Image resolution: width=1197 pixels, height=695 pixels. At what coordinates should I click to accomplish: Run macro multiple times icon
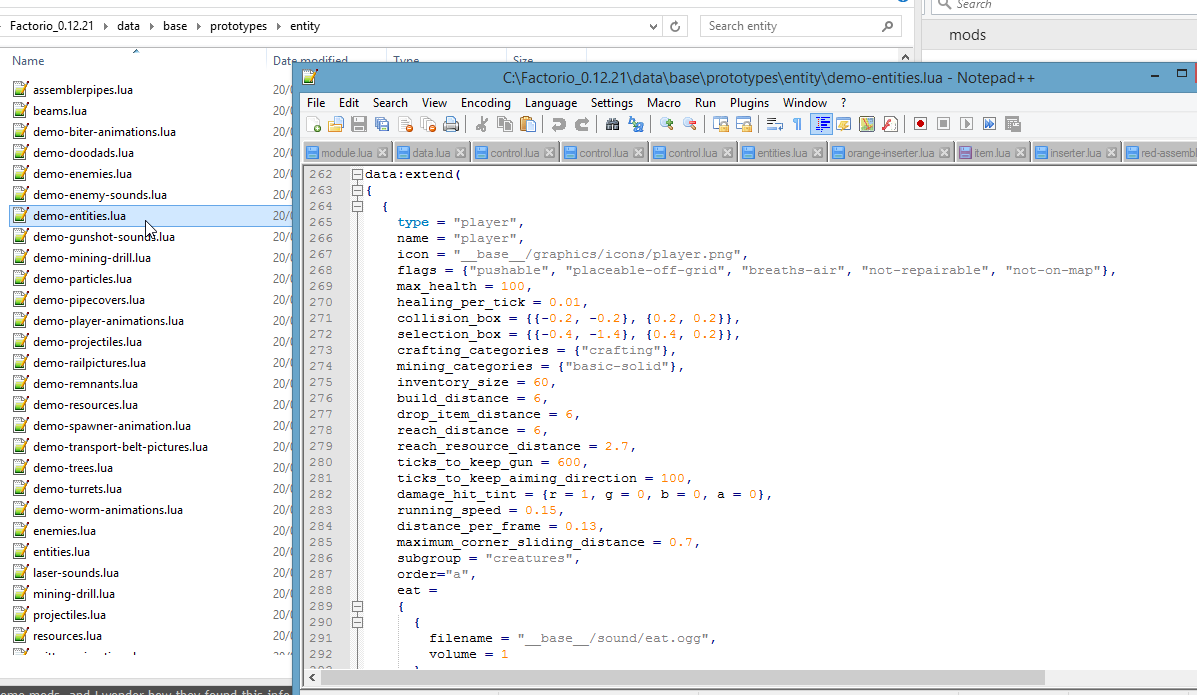pyautogui.click(x=989, y=124)
